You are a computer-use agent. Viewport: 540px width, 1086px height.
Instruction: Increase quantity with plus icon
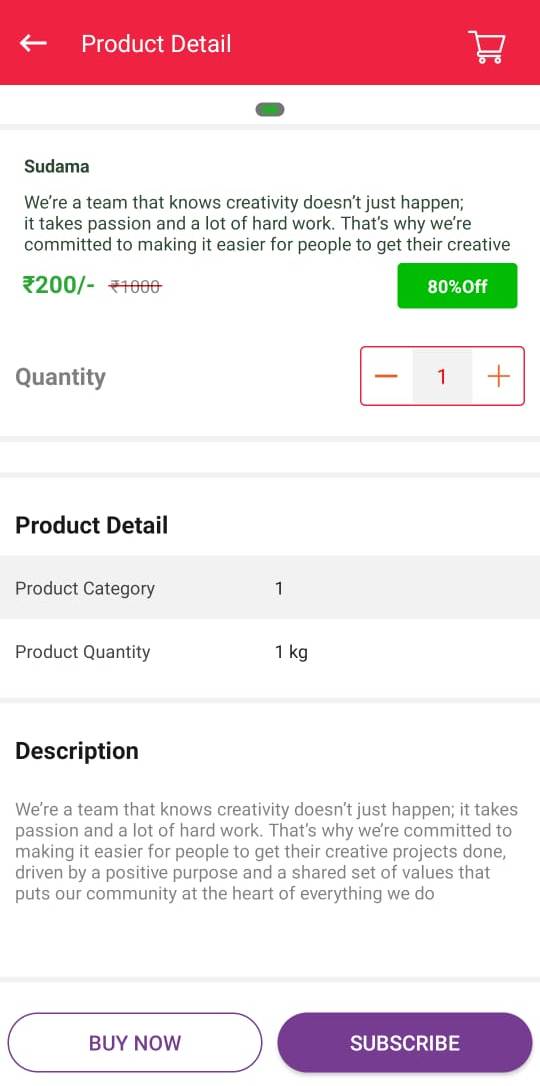point(498,376)
